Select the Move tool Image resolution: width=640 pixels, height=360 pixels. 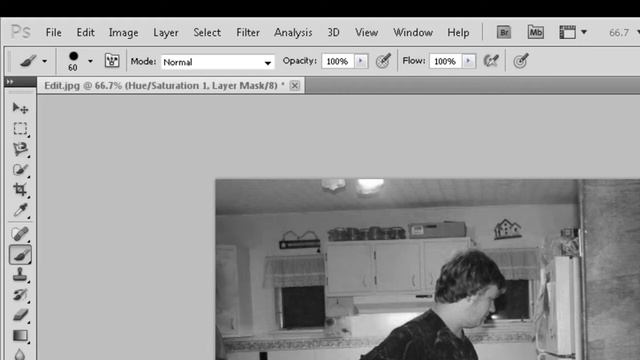[20, 108]
